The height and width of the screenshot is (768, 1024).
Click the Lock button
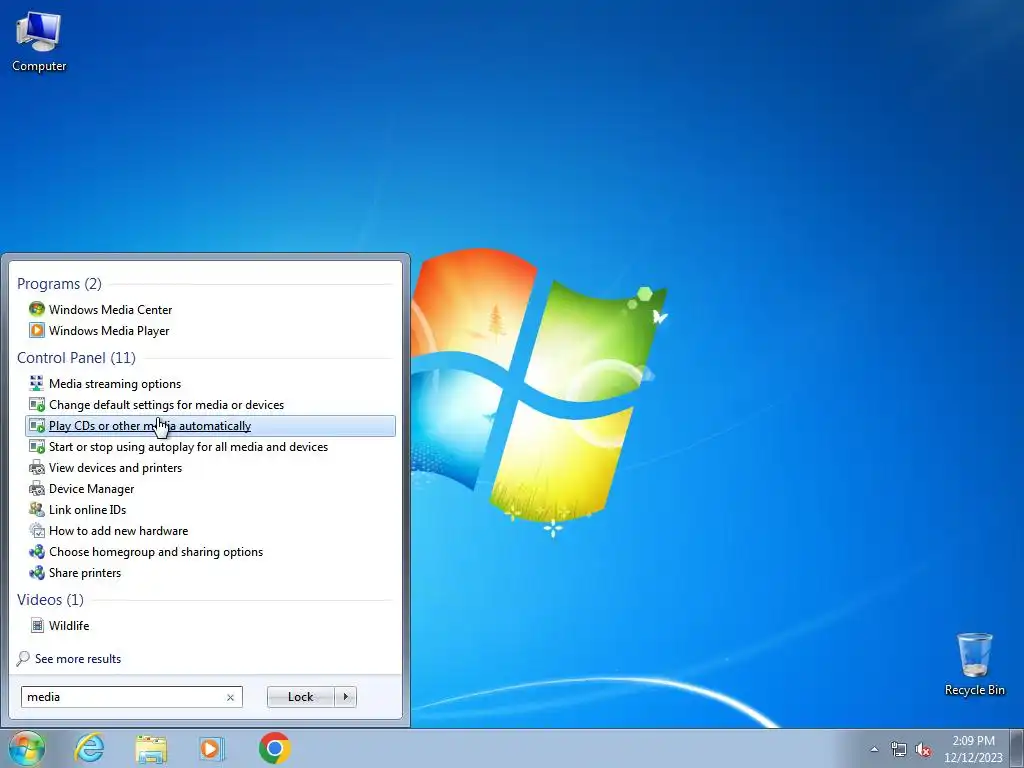coord(300,697)
